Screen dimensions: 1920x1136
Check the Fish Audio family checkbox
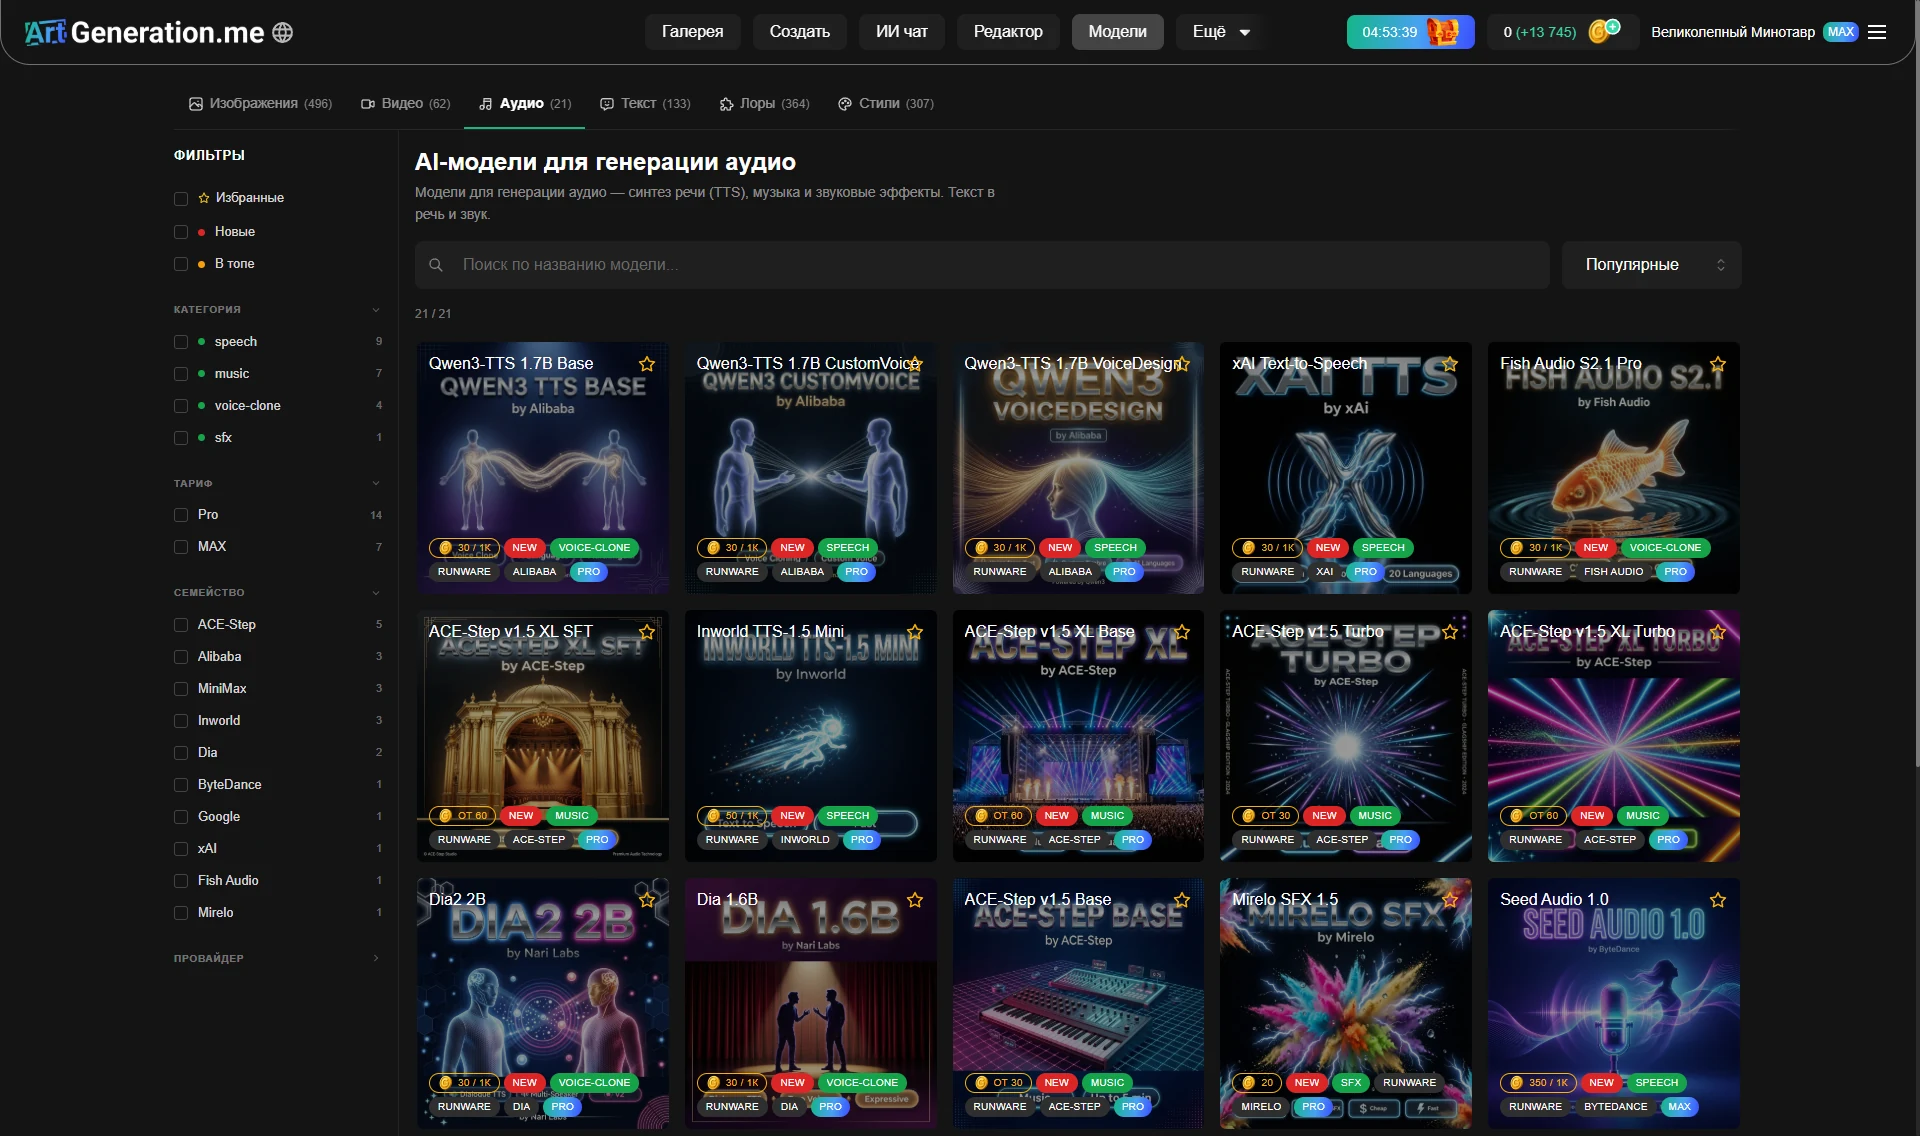[181, 881]
